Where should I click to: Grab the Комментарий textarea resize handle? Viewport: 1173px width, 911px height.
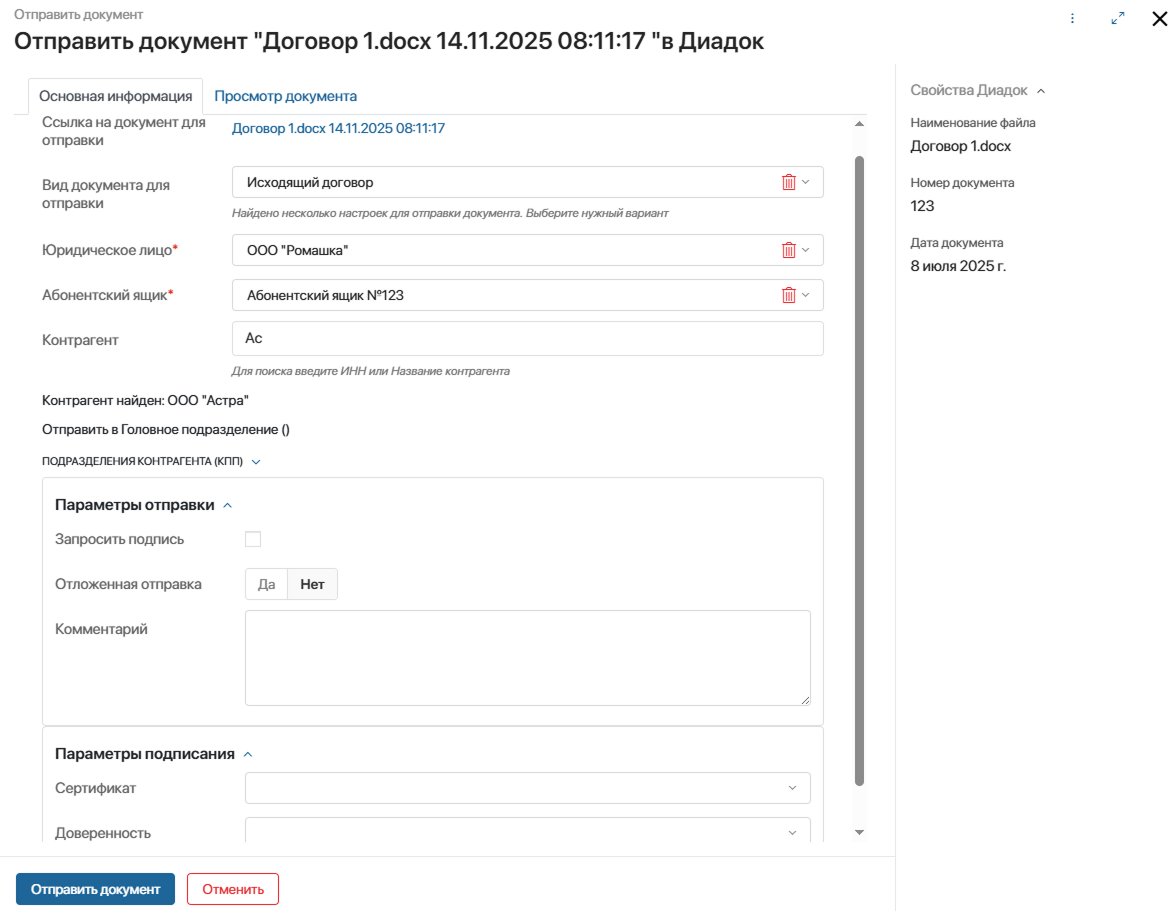(x=805, y=700)
